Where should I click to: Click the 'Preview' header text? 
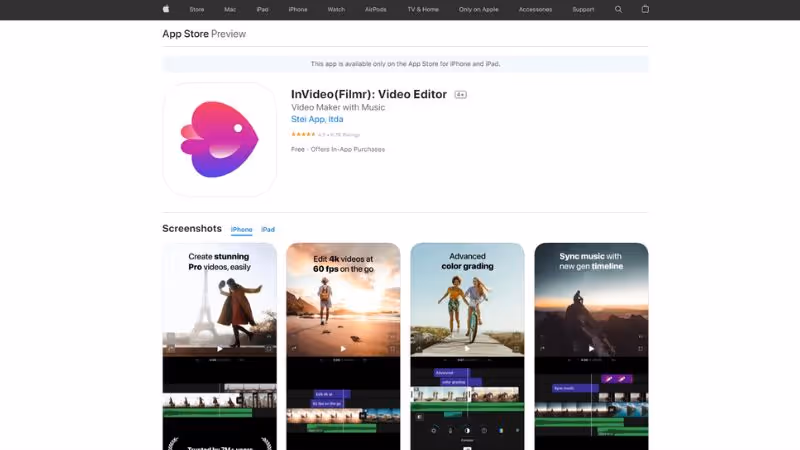point(229,34)
